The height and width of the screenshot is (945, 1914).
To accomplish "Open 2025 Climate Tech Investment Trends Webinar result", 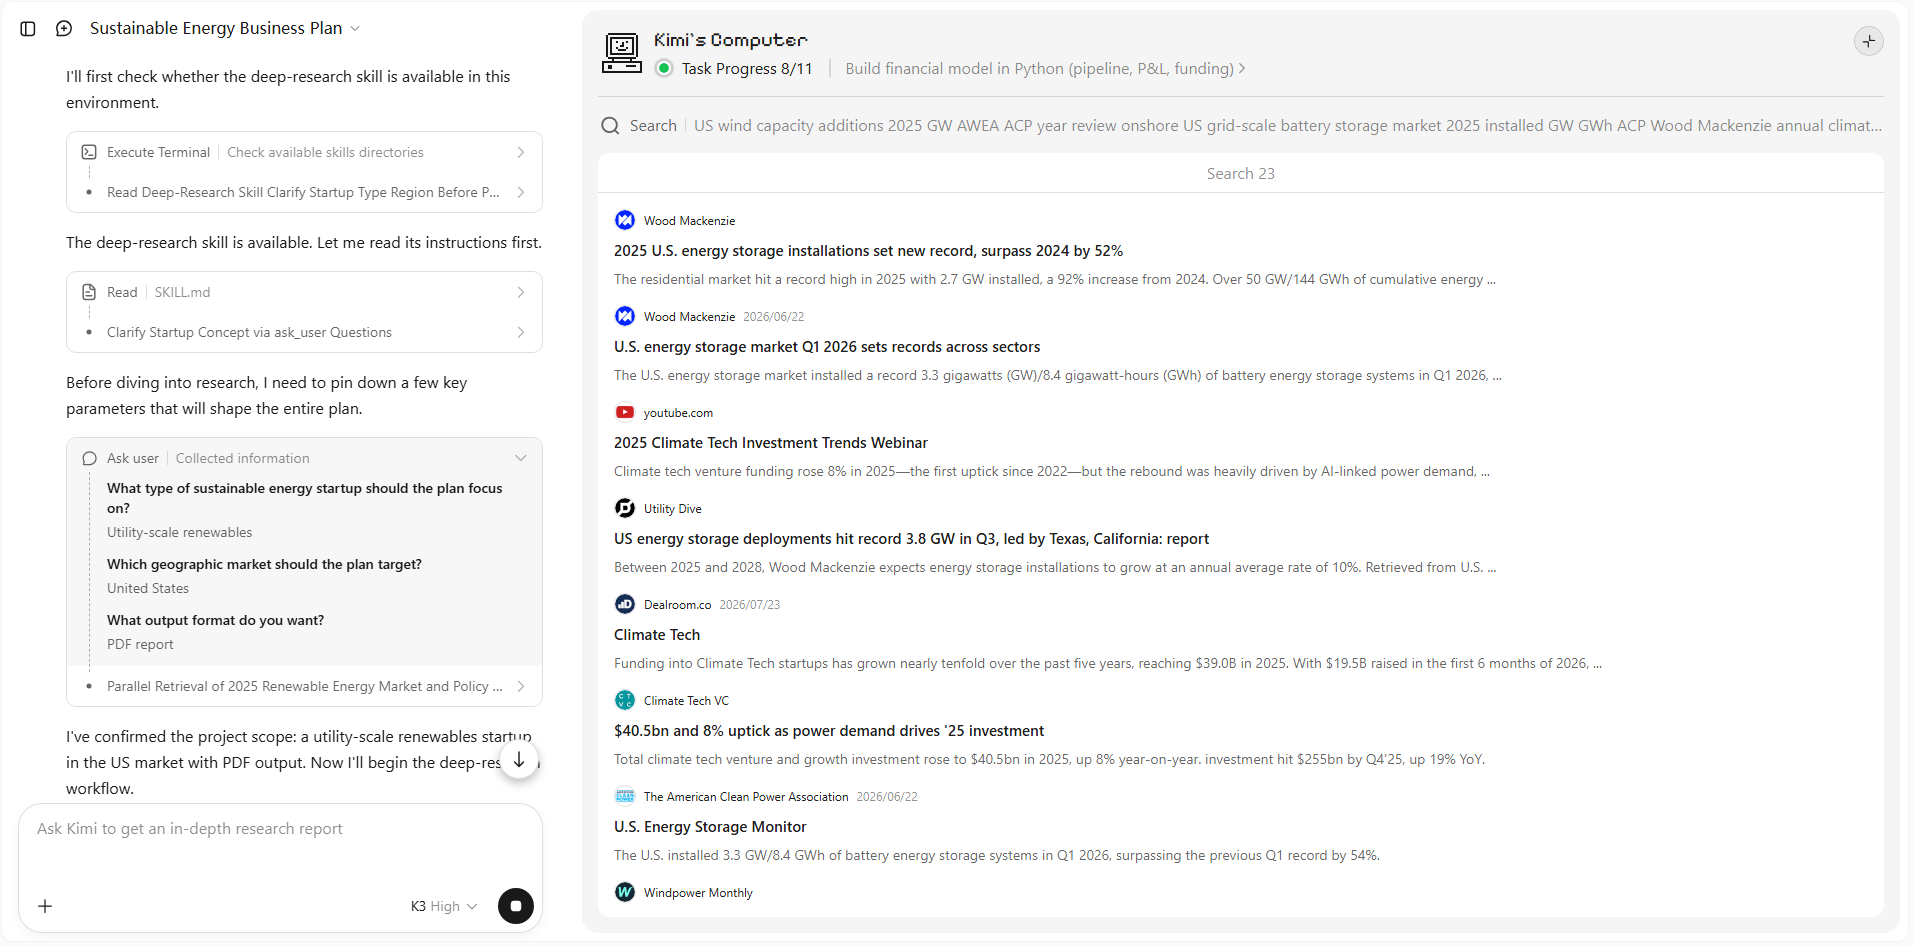I will (771, 443).
